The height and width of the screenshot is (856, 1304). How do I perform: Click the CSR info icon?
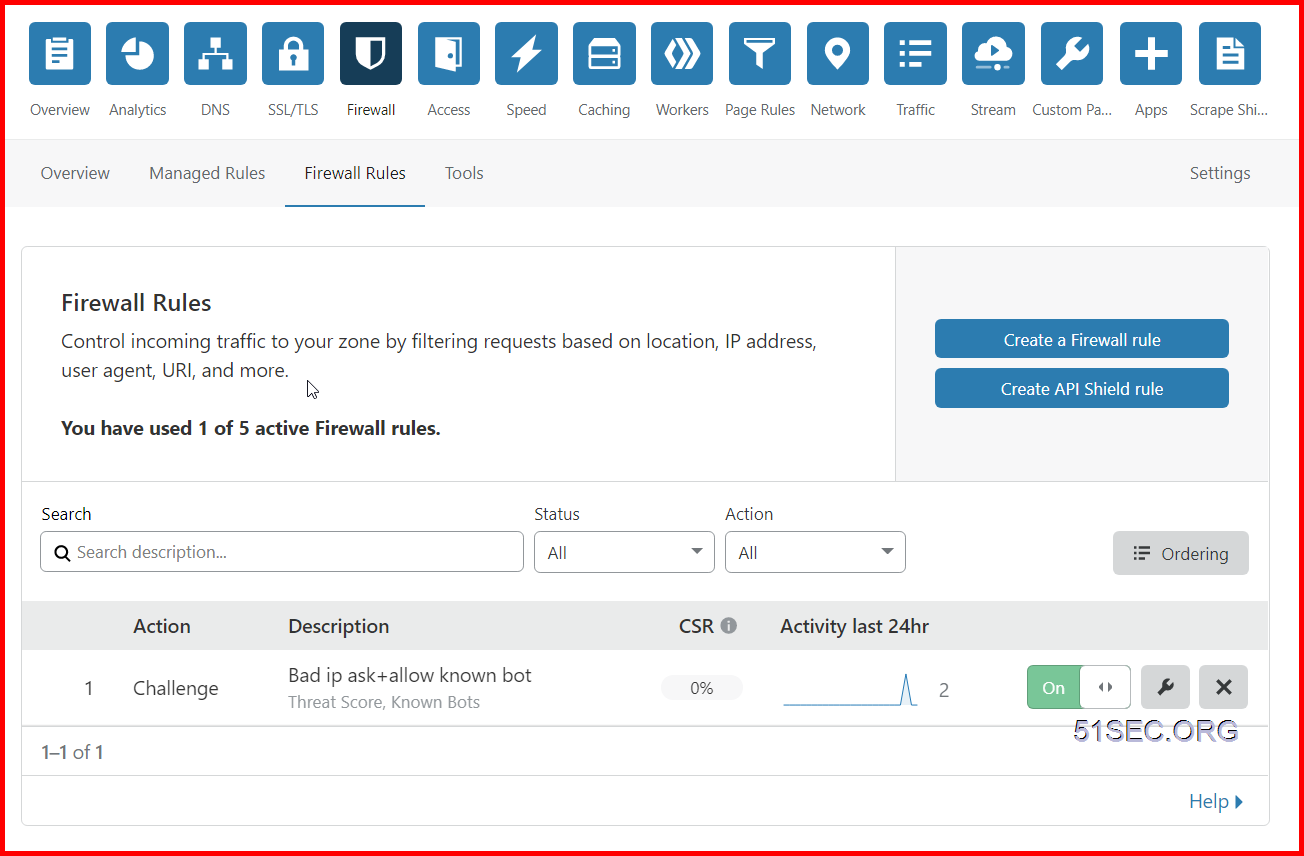[x=729, y=626]
